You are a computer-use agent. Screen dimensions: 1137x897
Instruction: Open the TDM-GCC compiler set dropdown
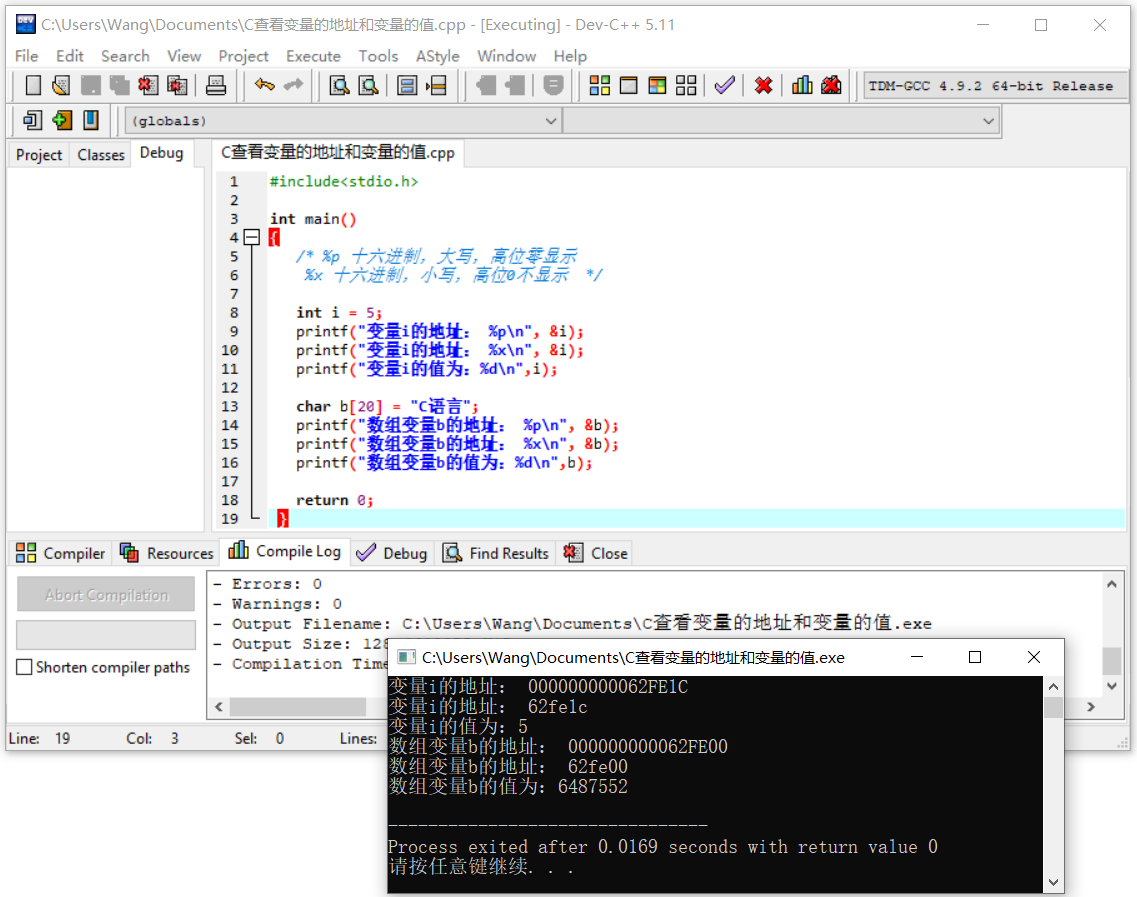[x=994, y=86]
